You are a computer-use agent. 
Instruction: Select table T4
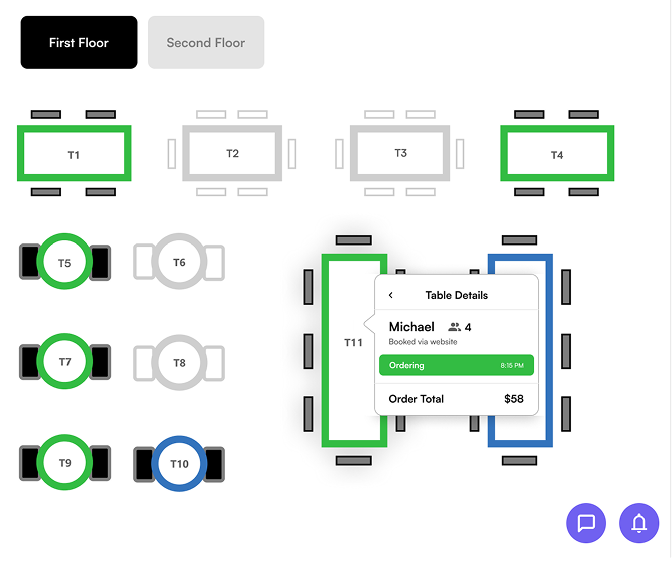coord(557,154)
